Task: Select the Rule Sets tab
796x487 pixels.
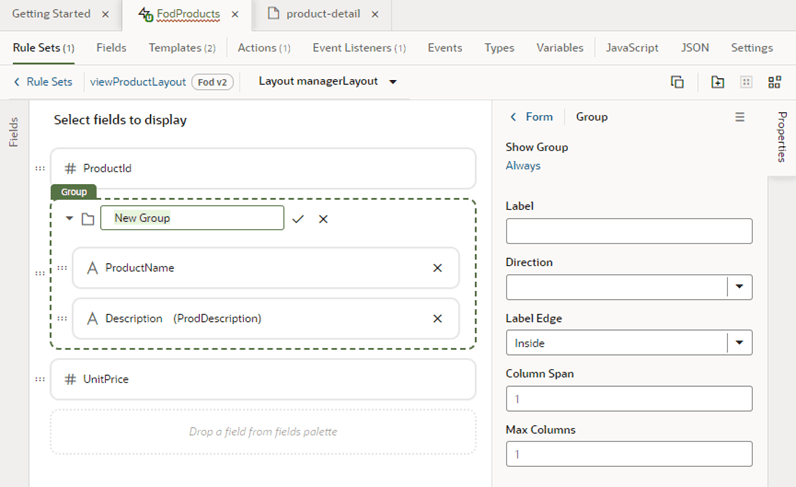Action: [44, 48]
